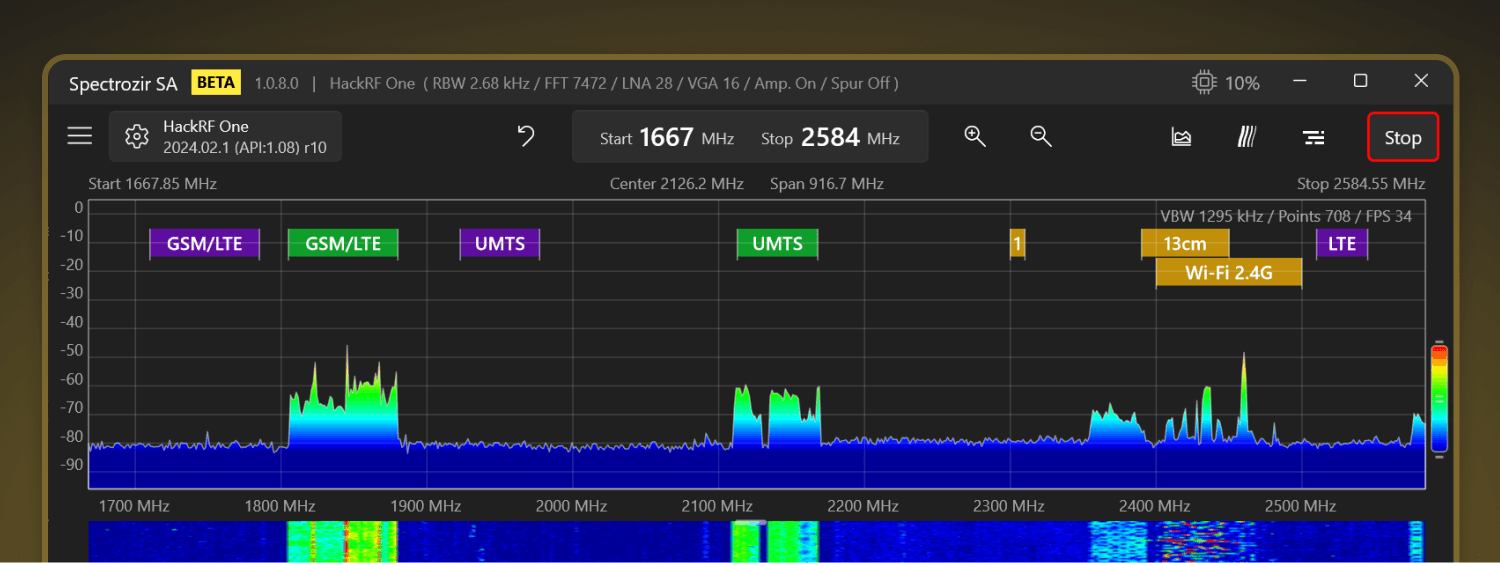Adjust the waterfall color level slider
1500x563 pixels.
[1439, 398]
